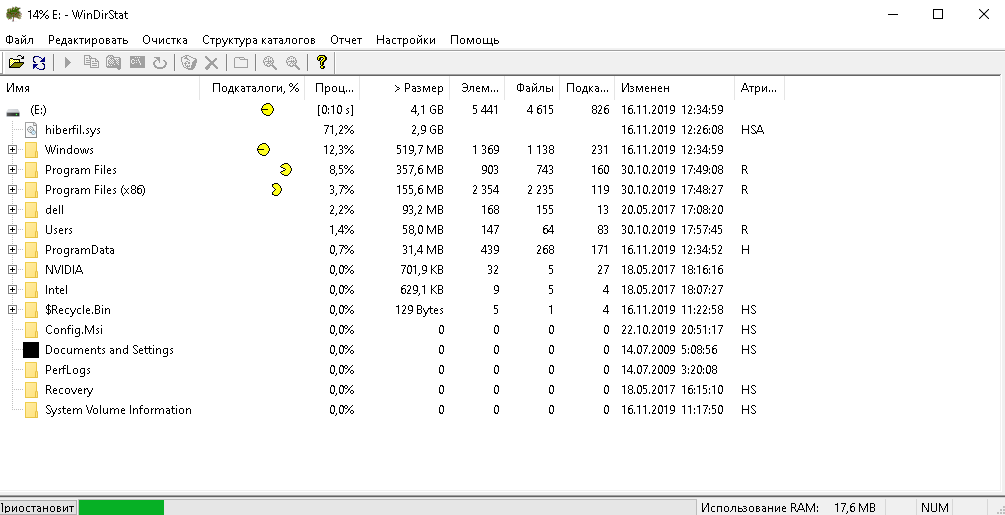Screen dimensions: 1005x515
Task: Click the dell folder icon
Action: tap(31, 210)
